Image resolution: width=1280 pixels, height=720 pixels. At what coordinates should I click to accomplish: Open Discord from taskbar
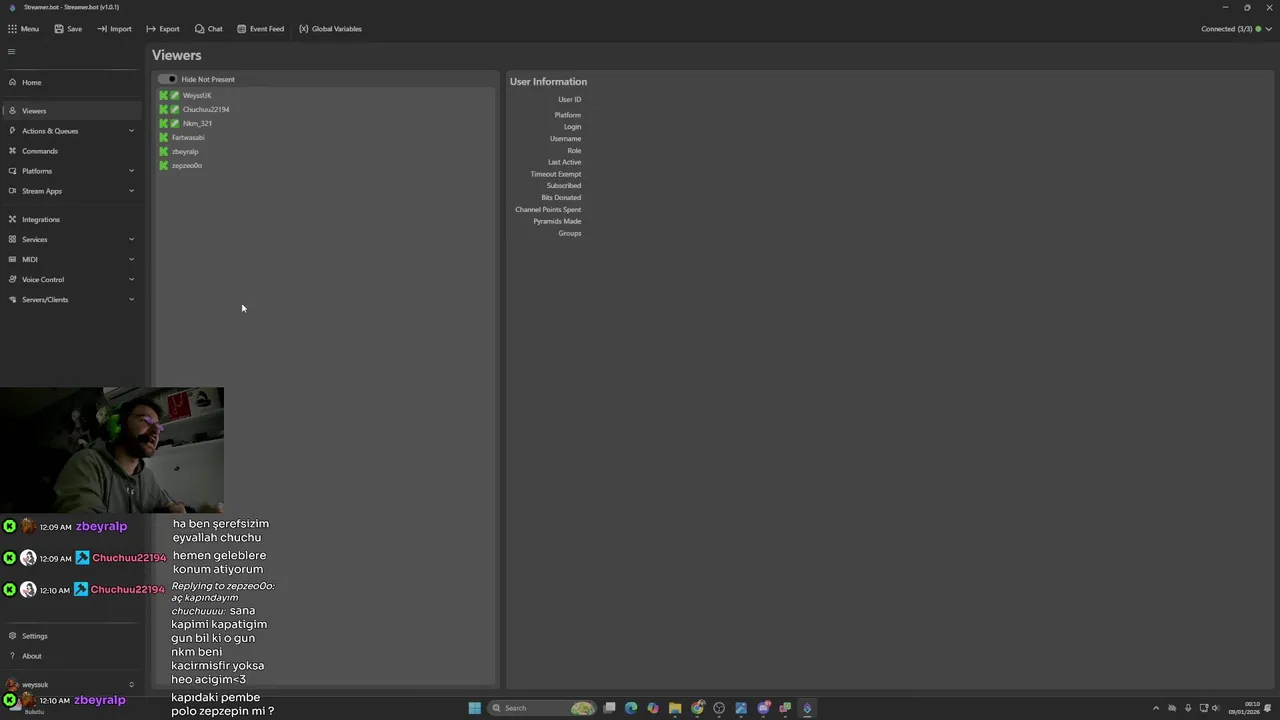pyautogui.click(x=763, y=708)
